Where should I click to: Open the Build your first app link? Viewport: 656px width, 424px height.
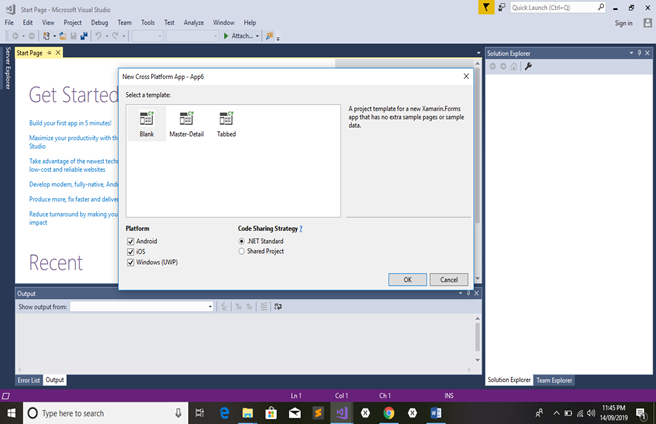(70, 123)
